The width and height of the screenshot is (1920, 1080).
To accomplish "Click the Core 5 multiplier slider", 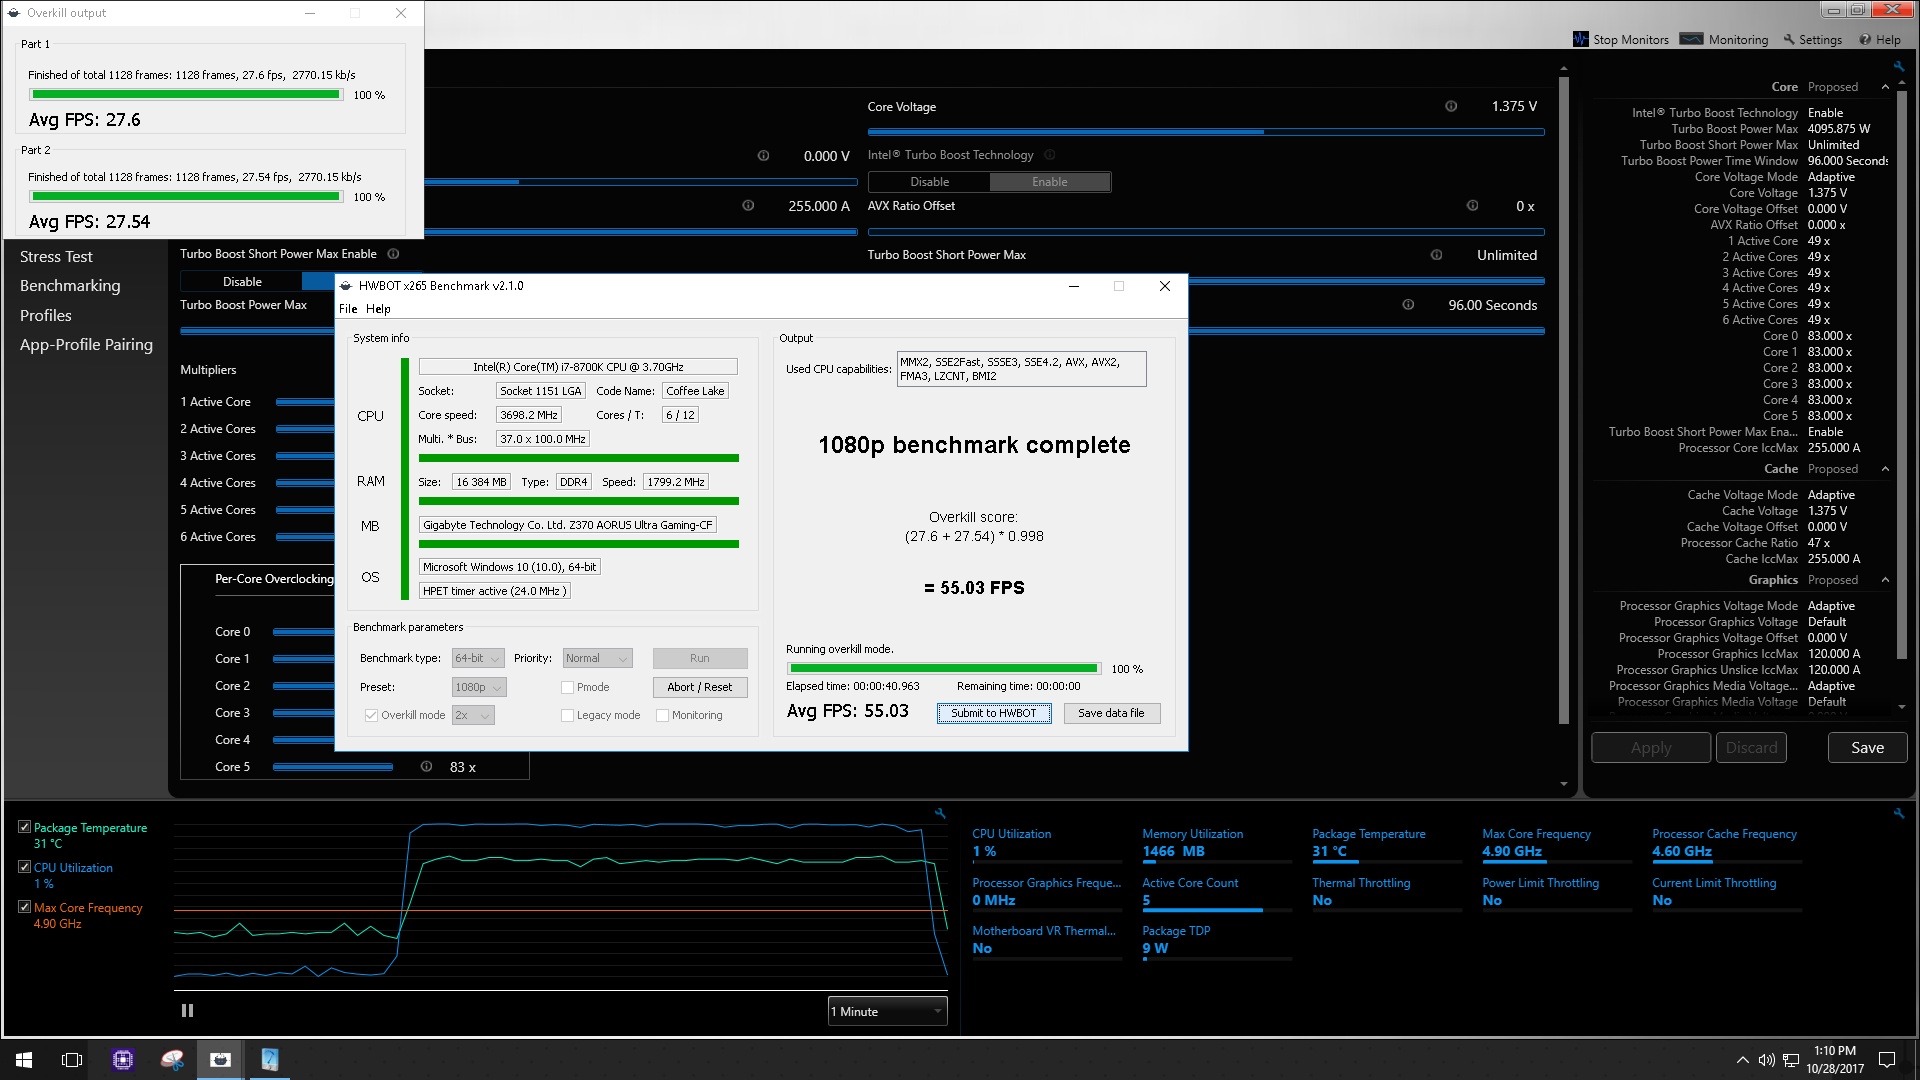I will click(333, 767).
